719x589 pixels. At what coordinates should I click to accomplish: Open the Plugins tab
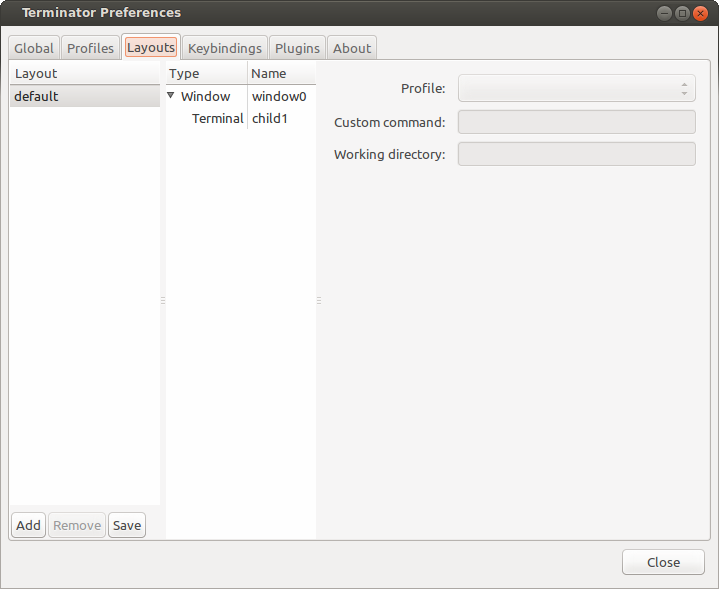[x=297, y=48]
